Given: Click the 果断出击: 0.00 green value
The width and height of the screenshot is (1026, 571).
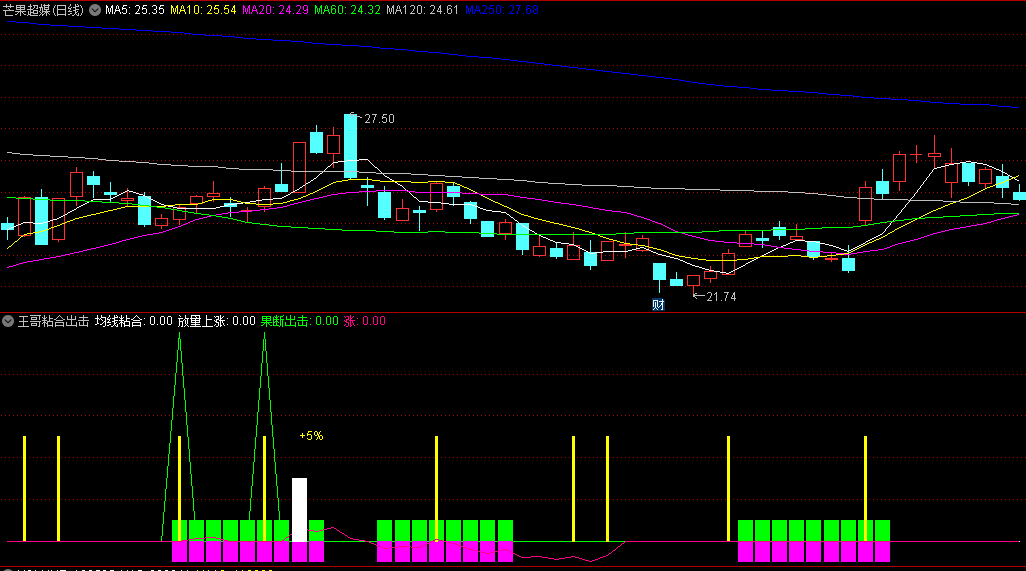Looking at the screenshot, I should pyautogui.click(x=300, y=321).
